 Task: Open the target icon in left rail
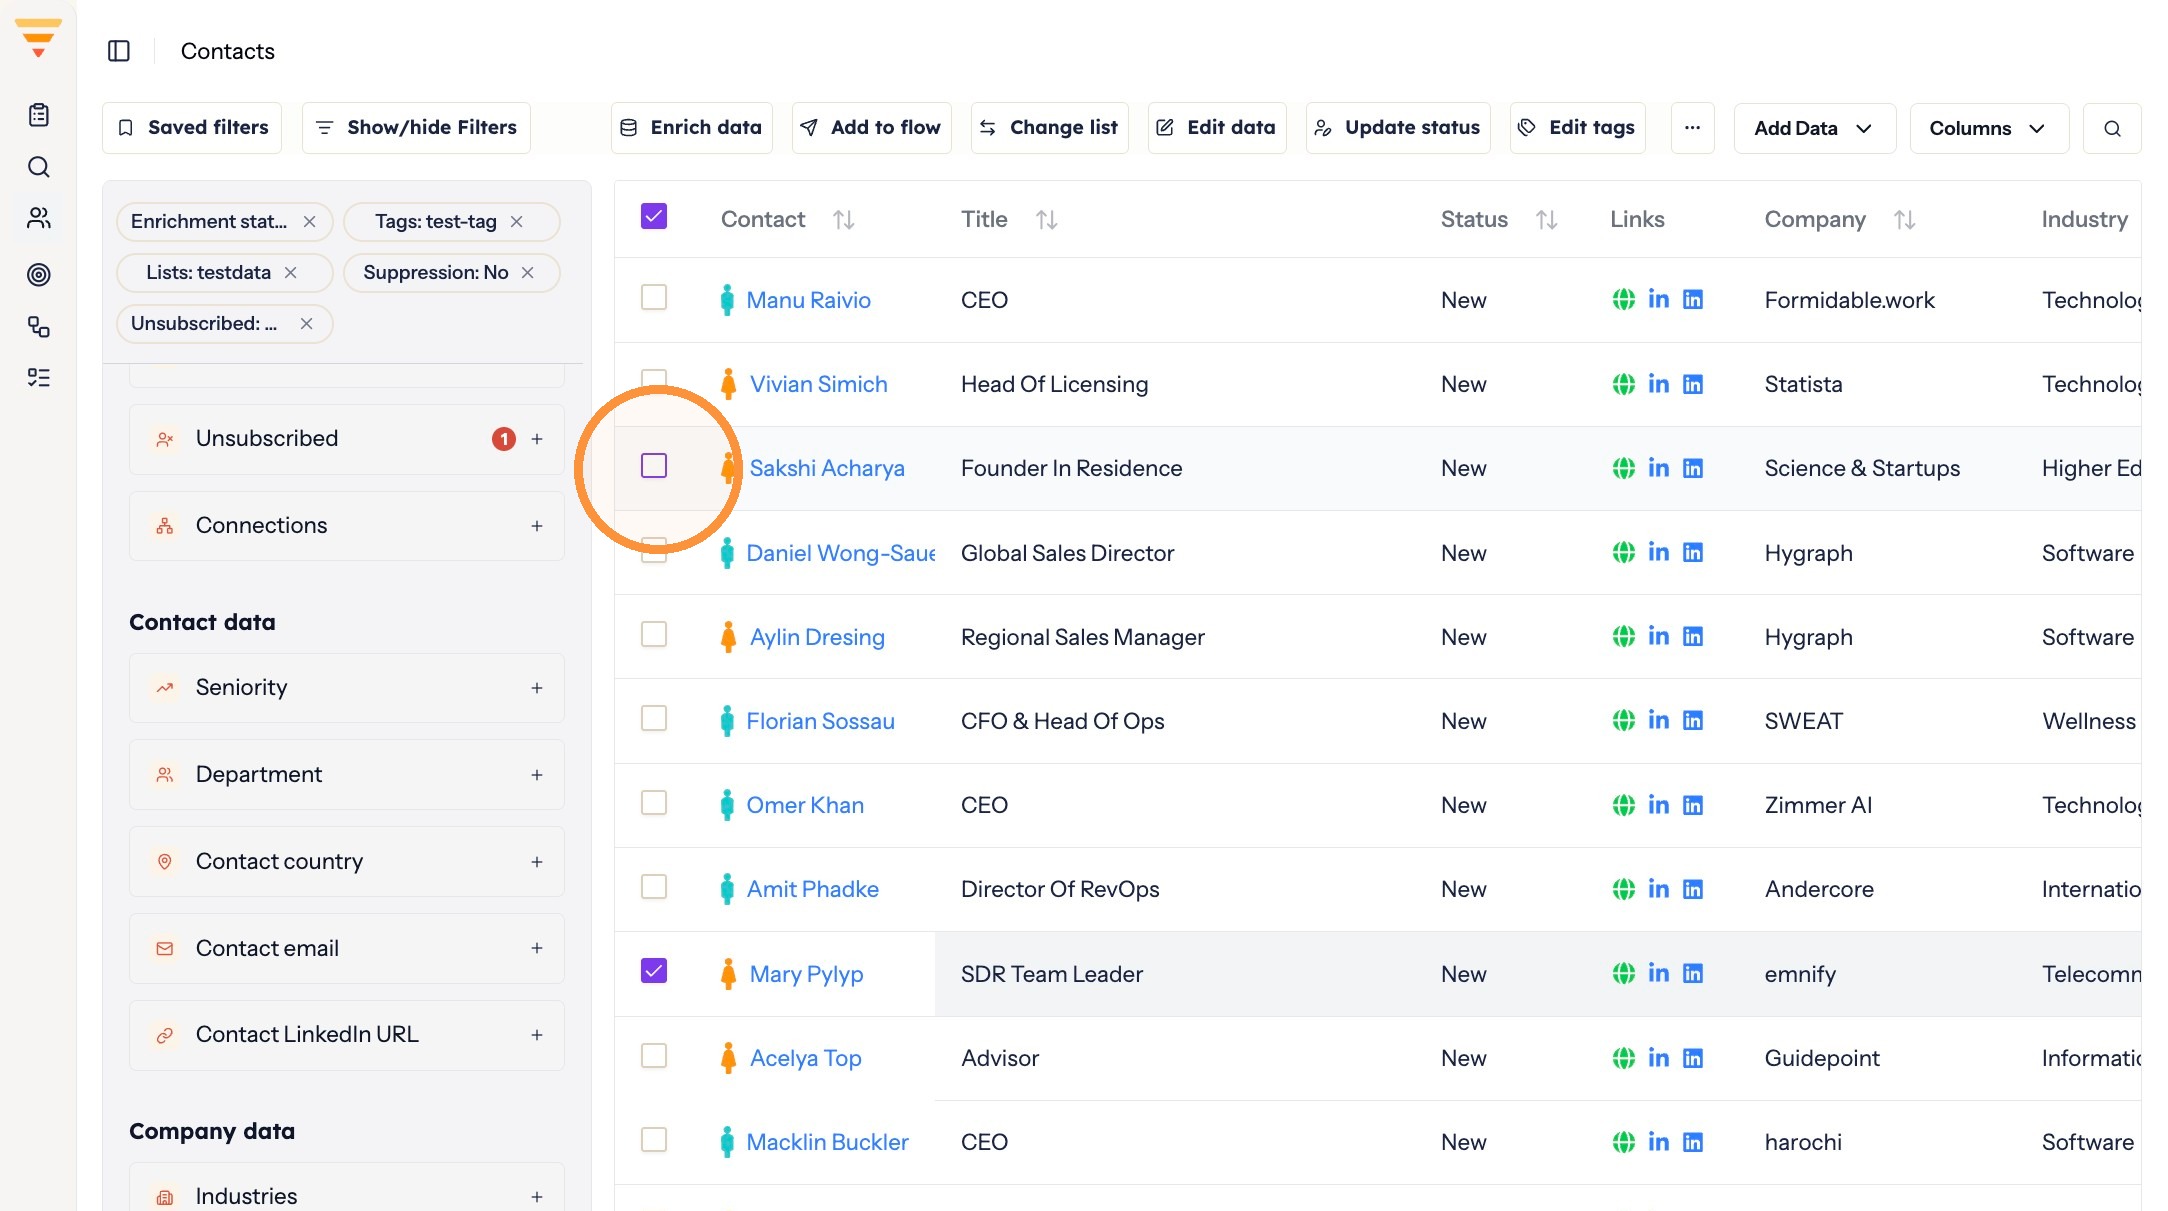tap(39, 274)
